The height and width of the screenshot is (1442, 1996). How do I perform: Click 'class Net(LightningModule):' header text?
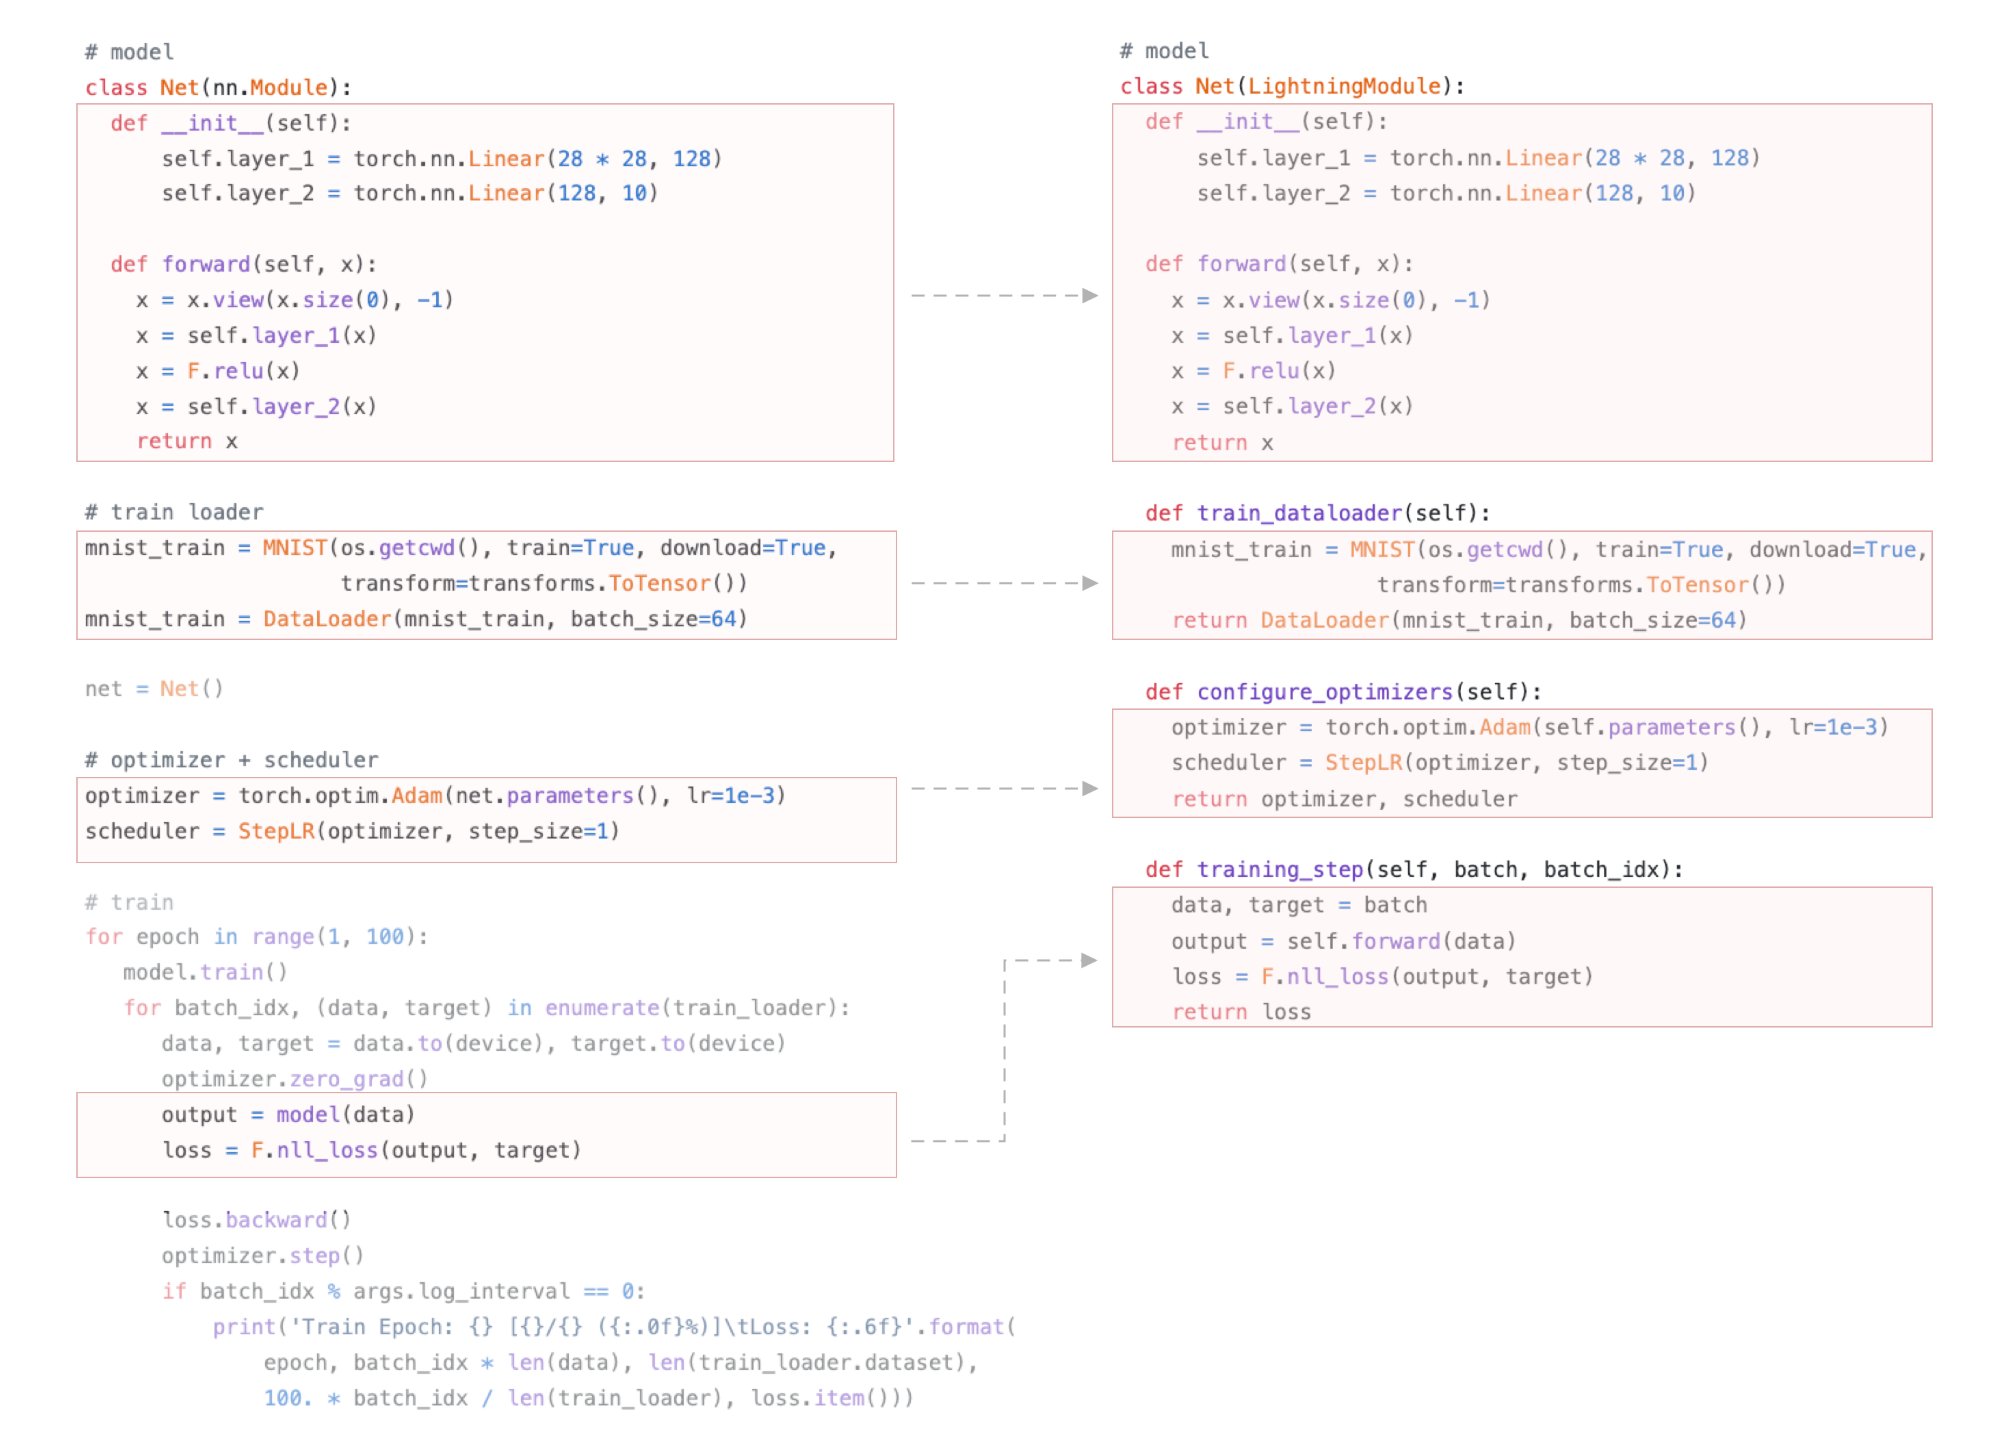coord(1291,86)
